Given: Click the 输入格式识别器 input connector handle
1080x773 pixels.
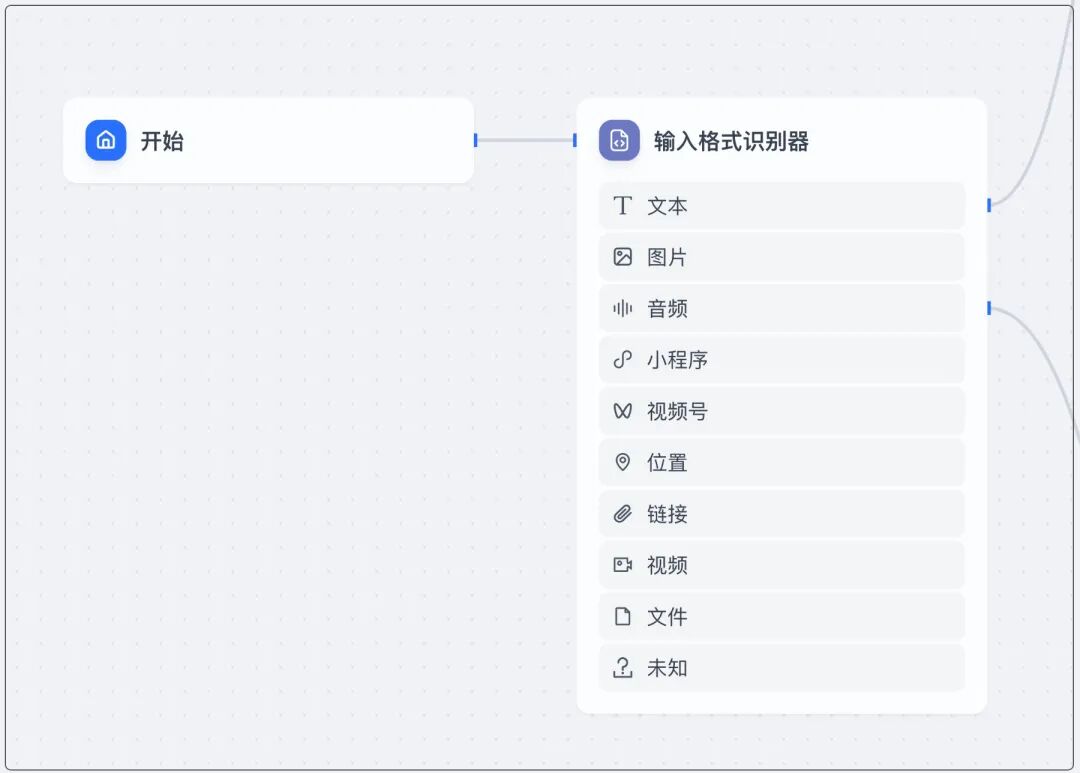Looking at the screenshot, I should coord(575,141).
